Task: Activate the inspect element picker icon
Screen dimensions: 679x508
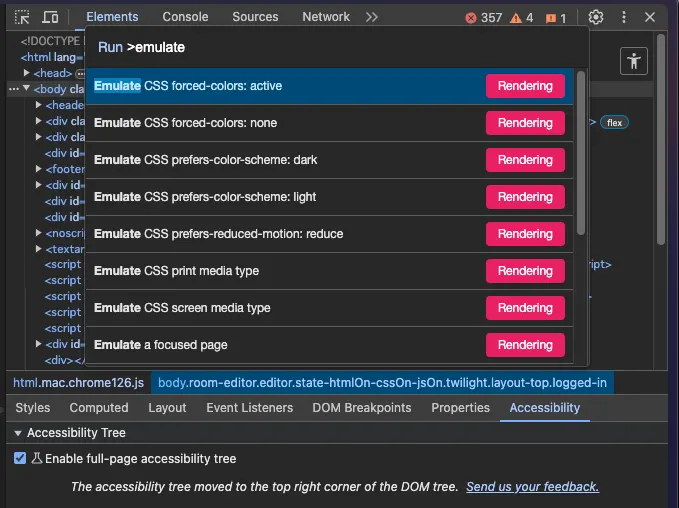Action: 22,17
